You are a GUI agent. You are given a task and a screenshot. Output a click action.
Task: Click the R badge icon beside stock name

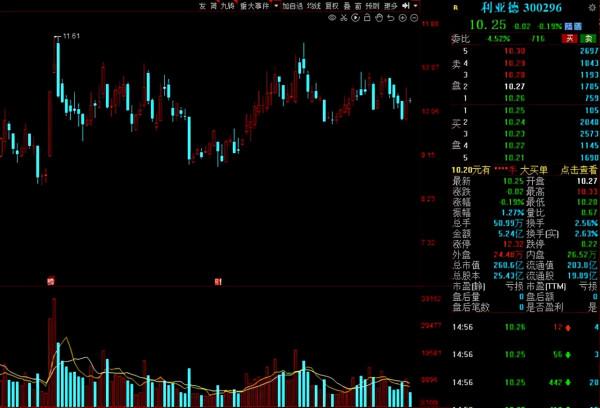pos(455,7)
